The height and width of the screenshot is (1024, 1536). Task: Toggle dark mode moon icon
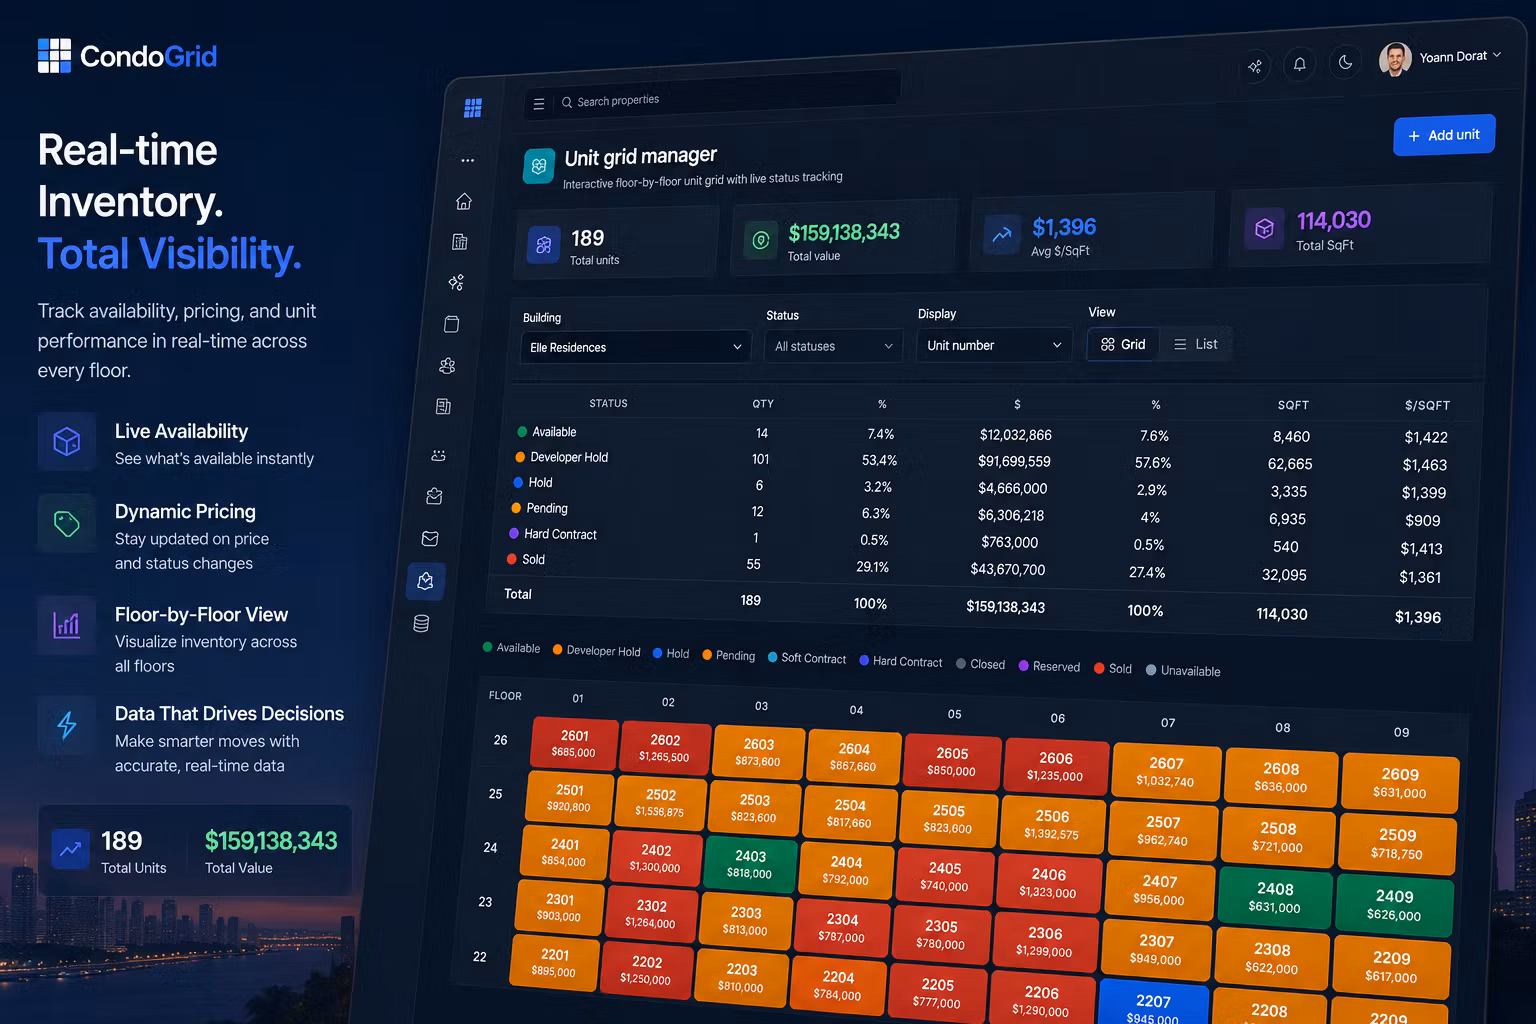[1346, 62]
